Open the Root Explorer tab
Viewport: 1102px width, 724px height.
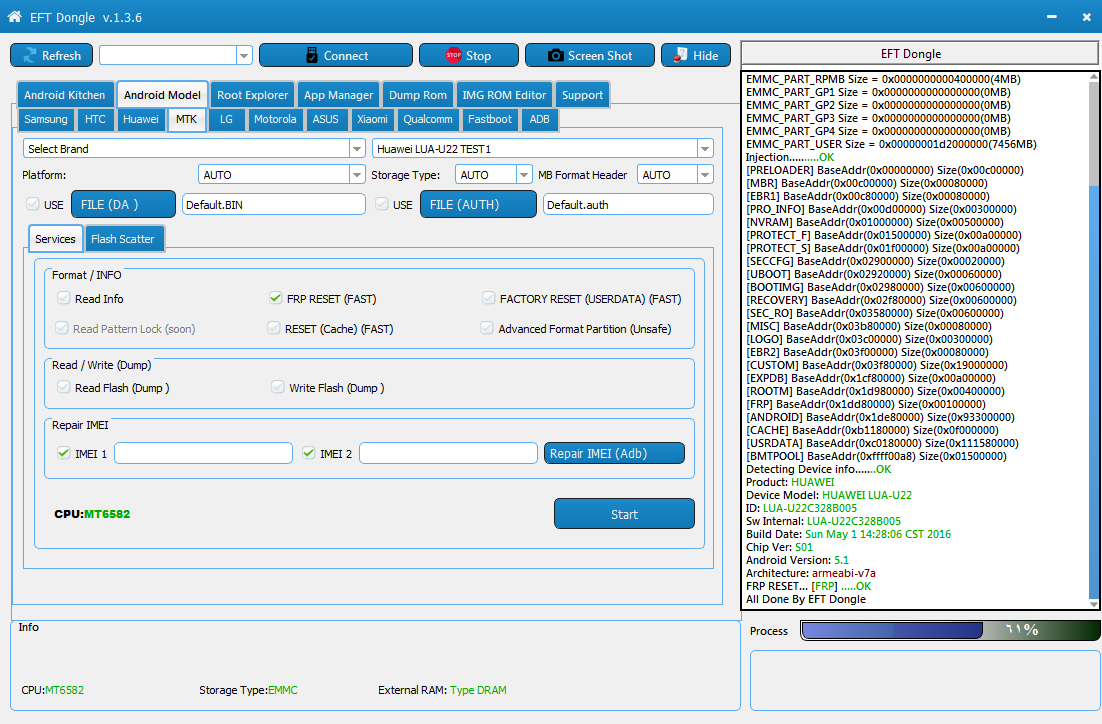click(x=252, y=95)
